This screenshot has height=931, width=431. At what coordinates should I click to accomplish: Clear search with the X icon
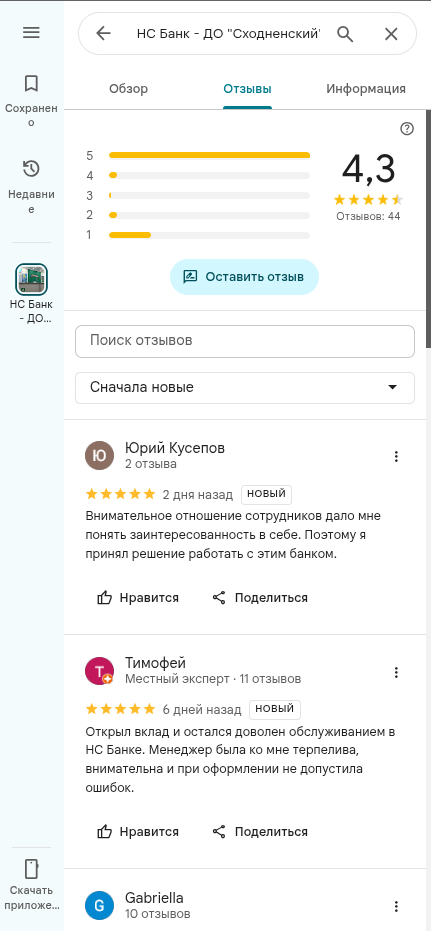391,34
